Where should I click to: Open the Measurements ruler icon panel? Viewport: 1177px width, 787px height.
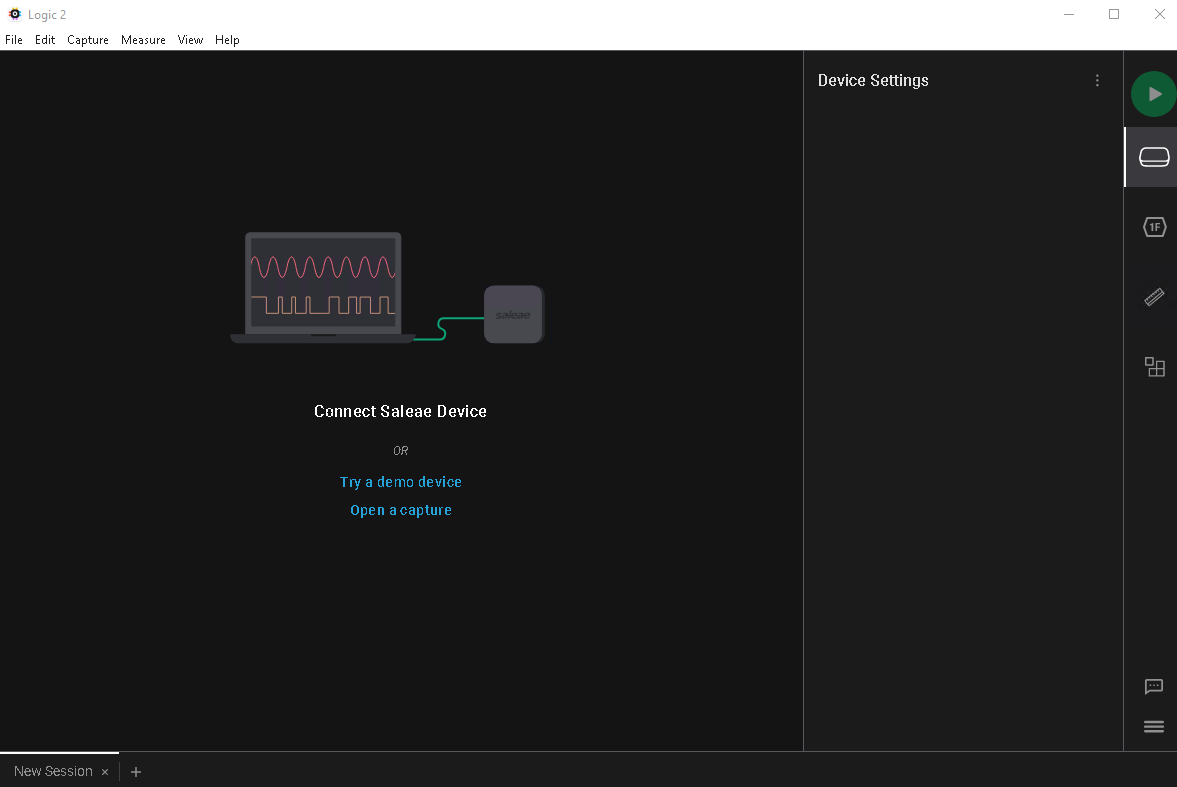[x=1154, y=297]
